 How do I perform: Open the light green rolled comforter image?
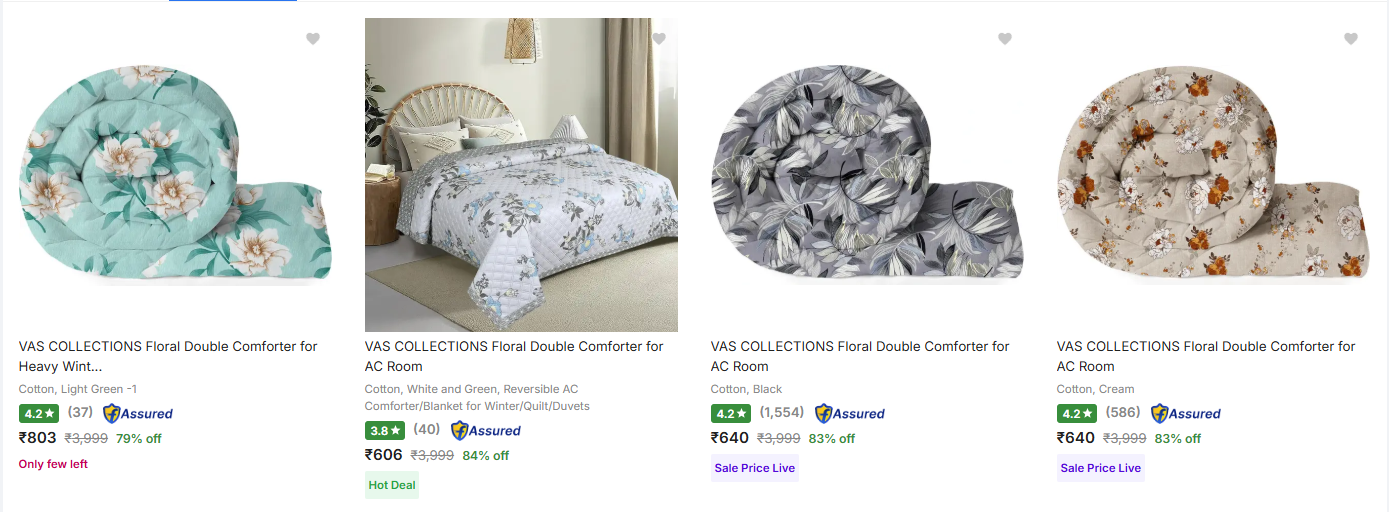[174, 175]
